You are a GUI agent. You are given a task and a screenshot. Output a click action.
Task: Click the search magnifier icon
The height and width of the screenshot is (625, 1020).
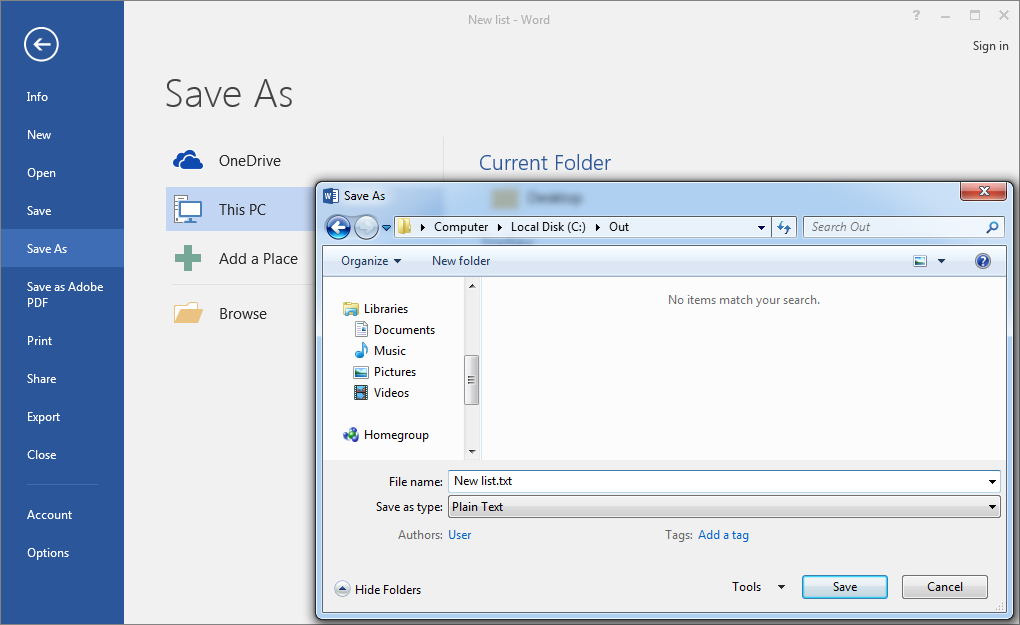tap(992, 227)
